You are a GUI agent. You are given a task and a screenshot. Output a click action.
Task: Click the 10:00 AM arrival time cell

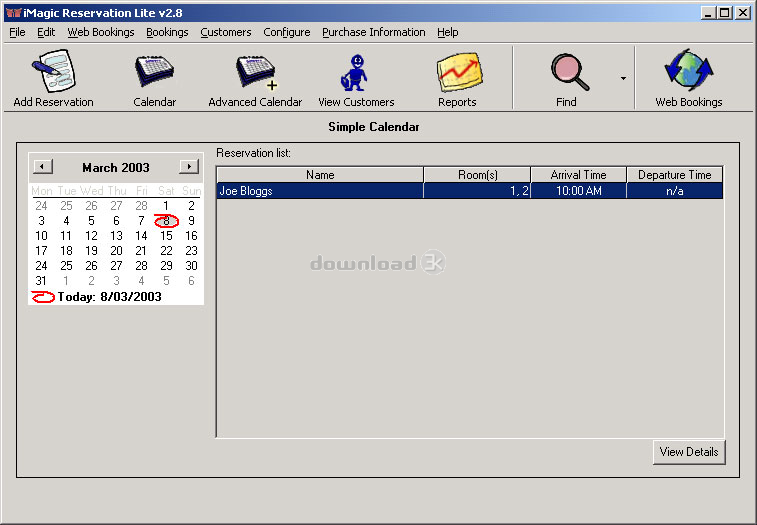(x=578, y=191)
